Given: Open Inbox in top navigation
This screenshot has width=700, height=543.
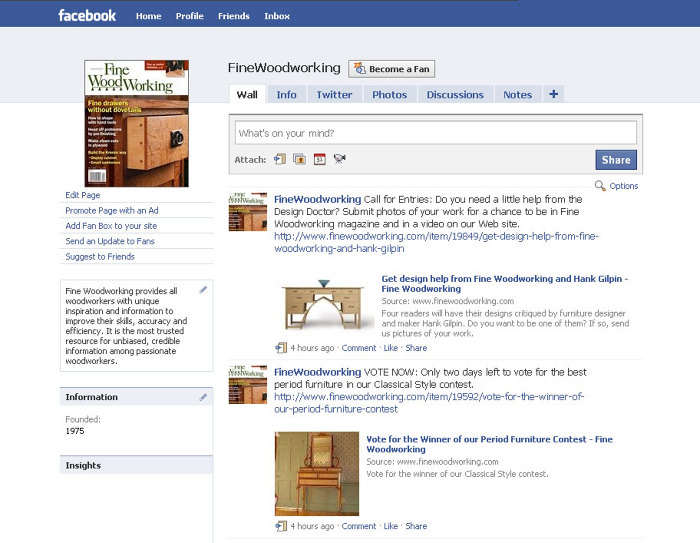Looking at the screenshot, I should pyautogui.click(x=277, y=16).
